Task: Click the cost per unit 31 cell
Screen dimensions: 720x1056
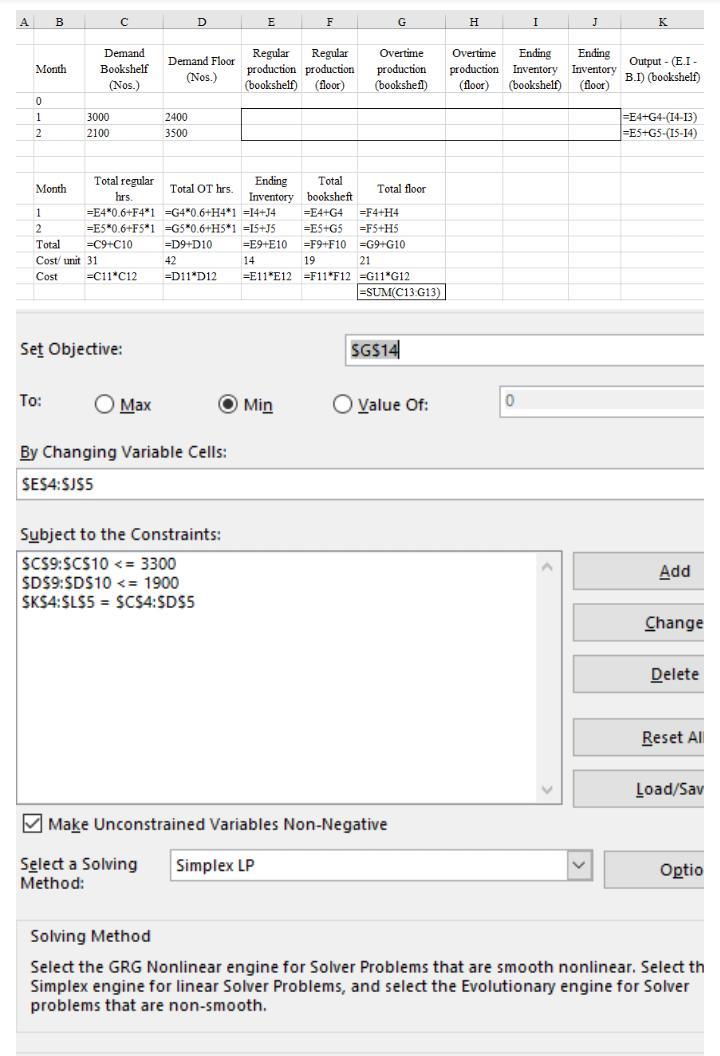Action: [124, 260]
